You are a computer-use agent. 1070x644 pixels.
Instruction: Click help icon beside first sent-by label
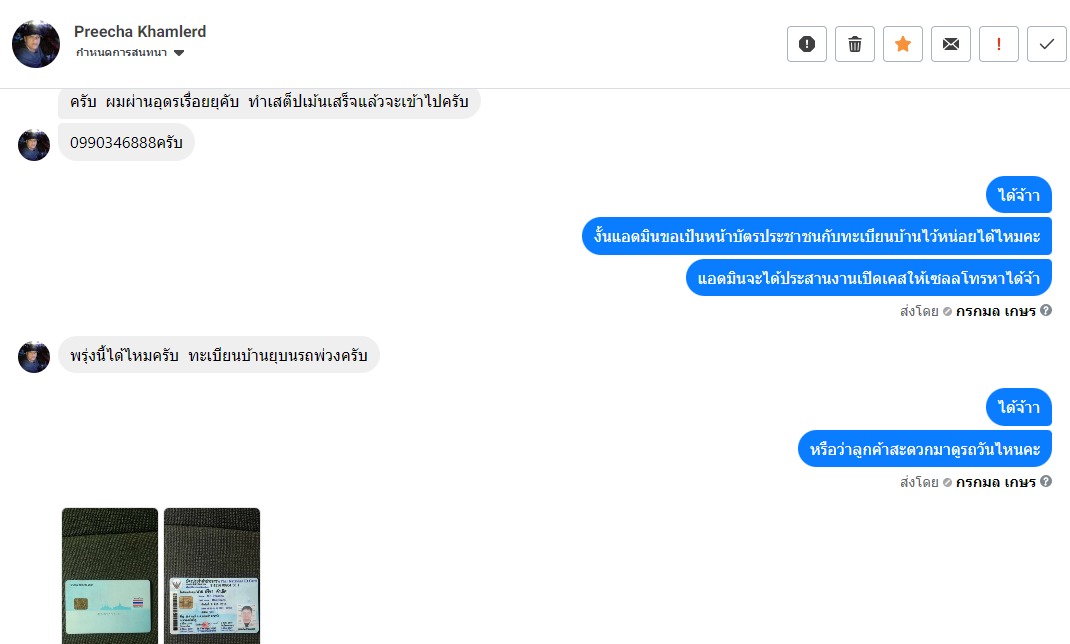(1045, 310)
